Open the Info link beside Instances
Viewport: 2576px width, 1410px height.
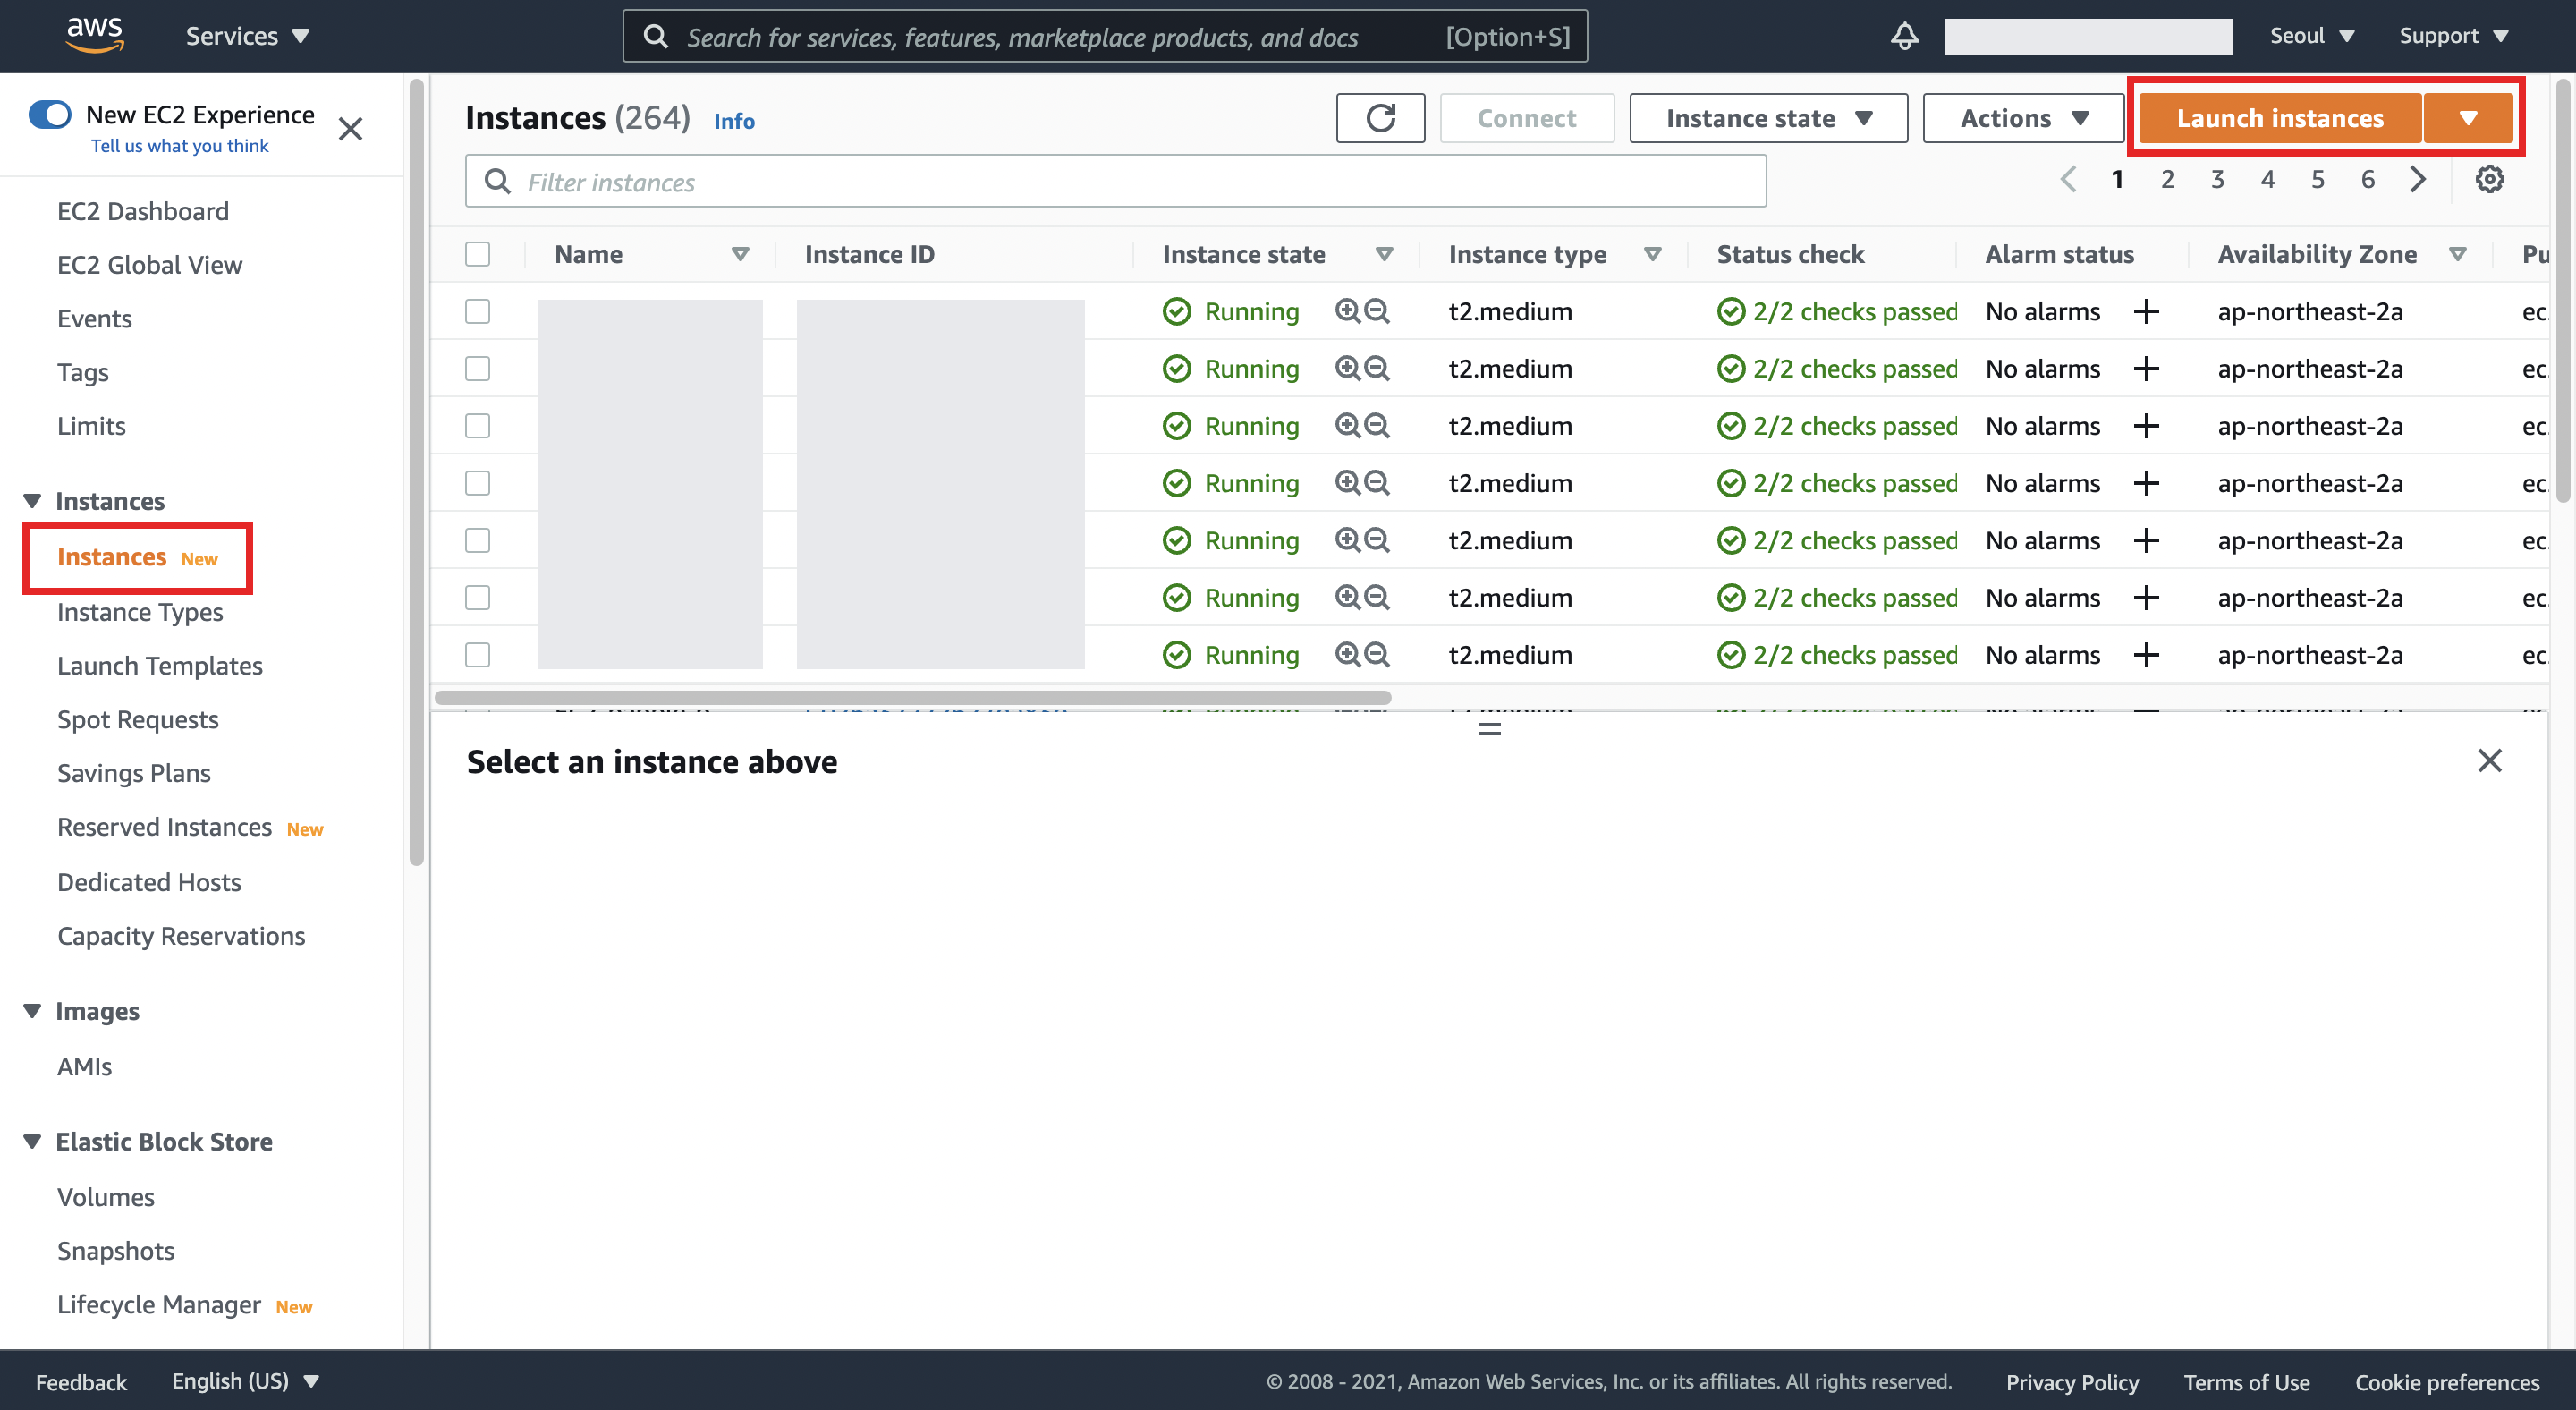click(734, 121)
